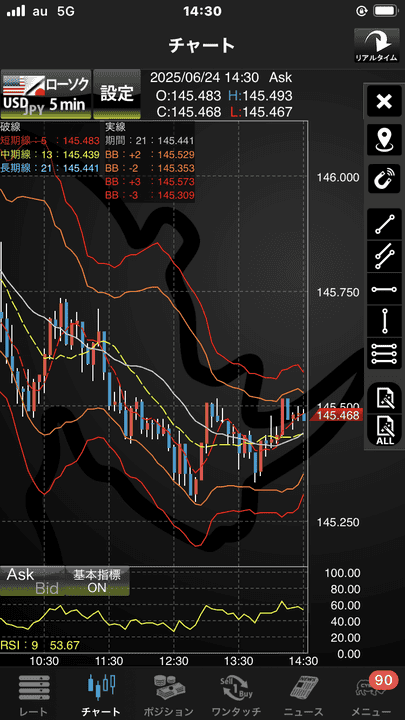Toggle the magnet snap tool

384,178
